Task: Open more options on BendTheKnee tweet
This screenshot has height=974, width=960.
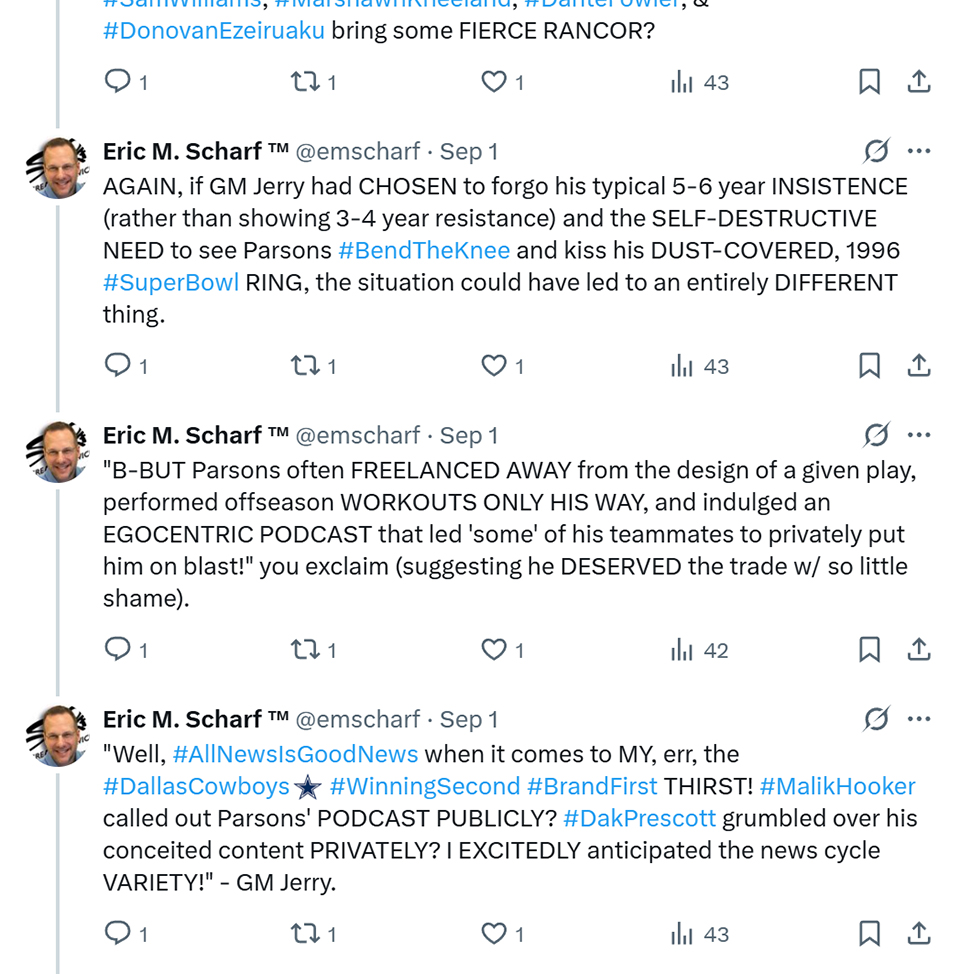Action: 919,151
